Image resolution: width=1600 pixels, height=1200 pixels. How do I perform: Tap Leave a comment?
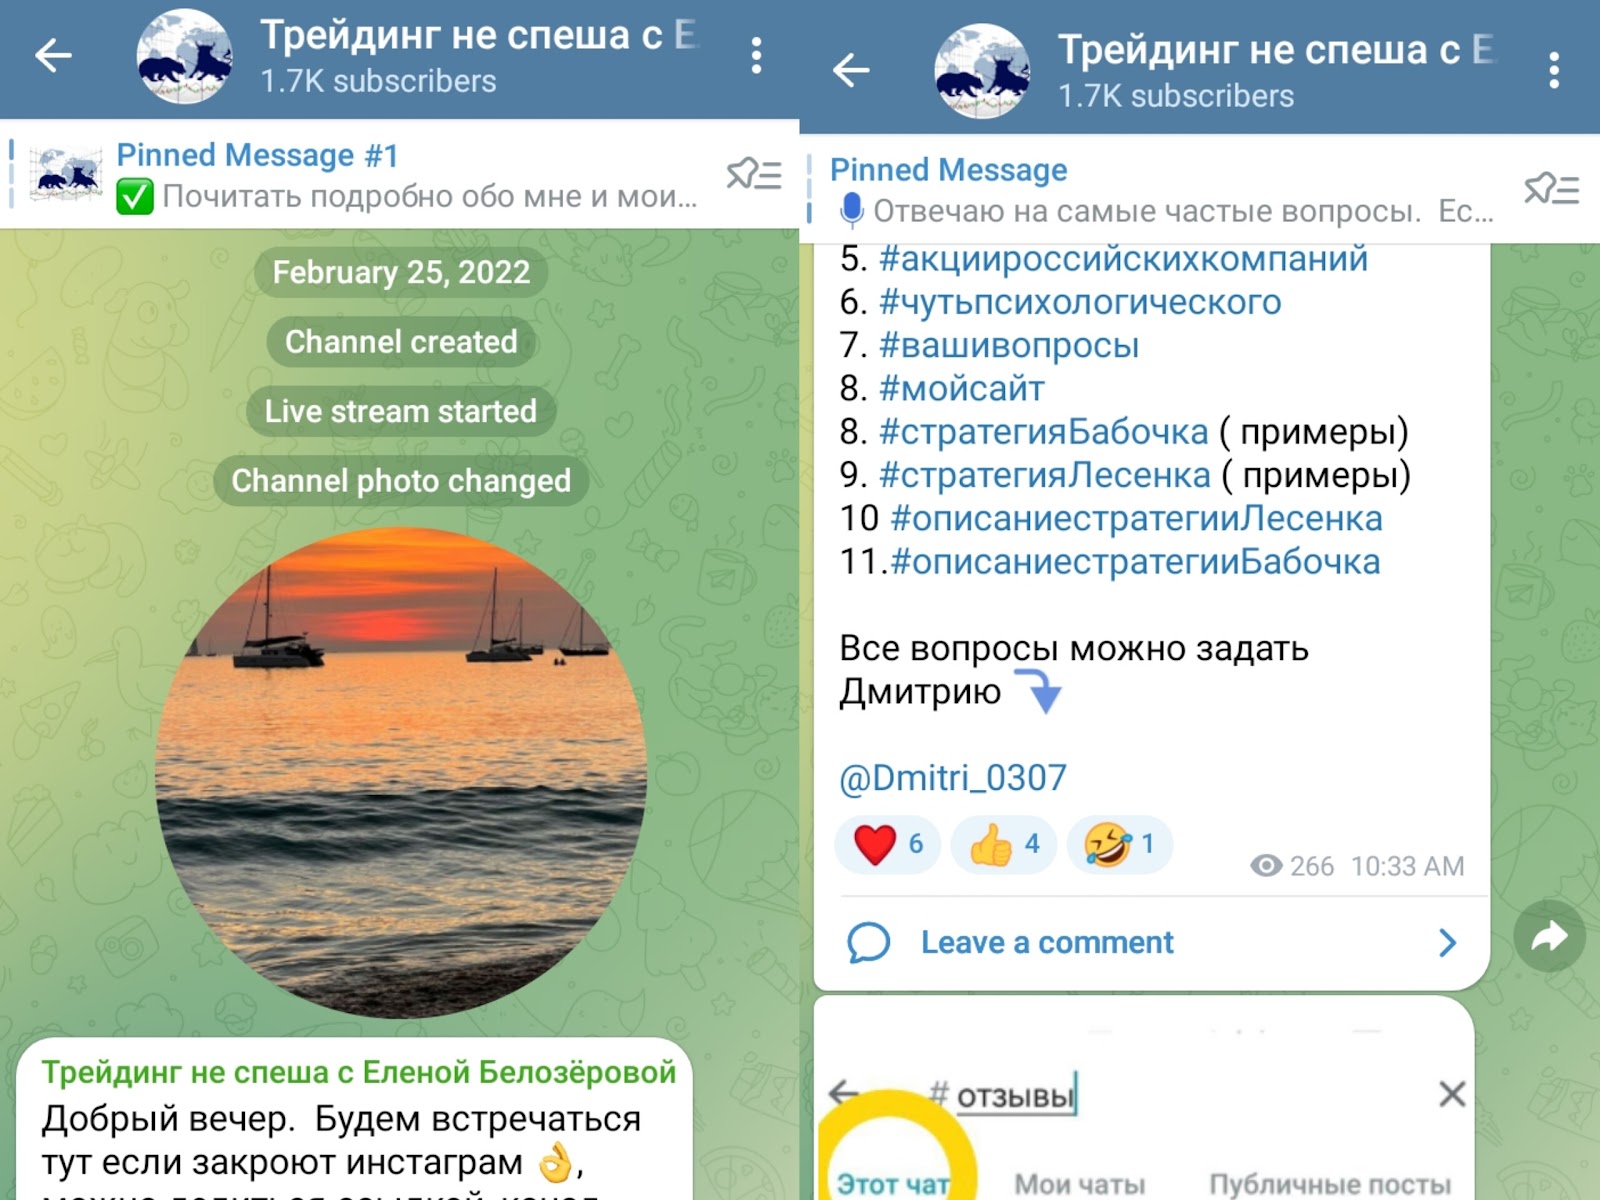[x=1046, y=942]
